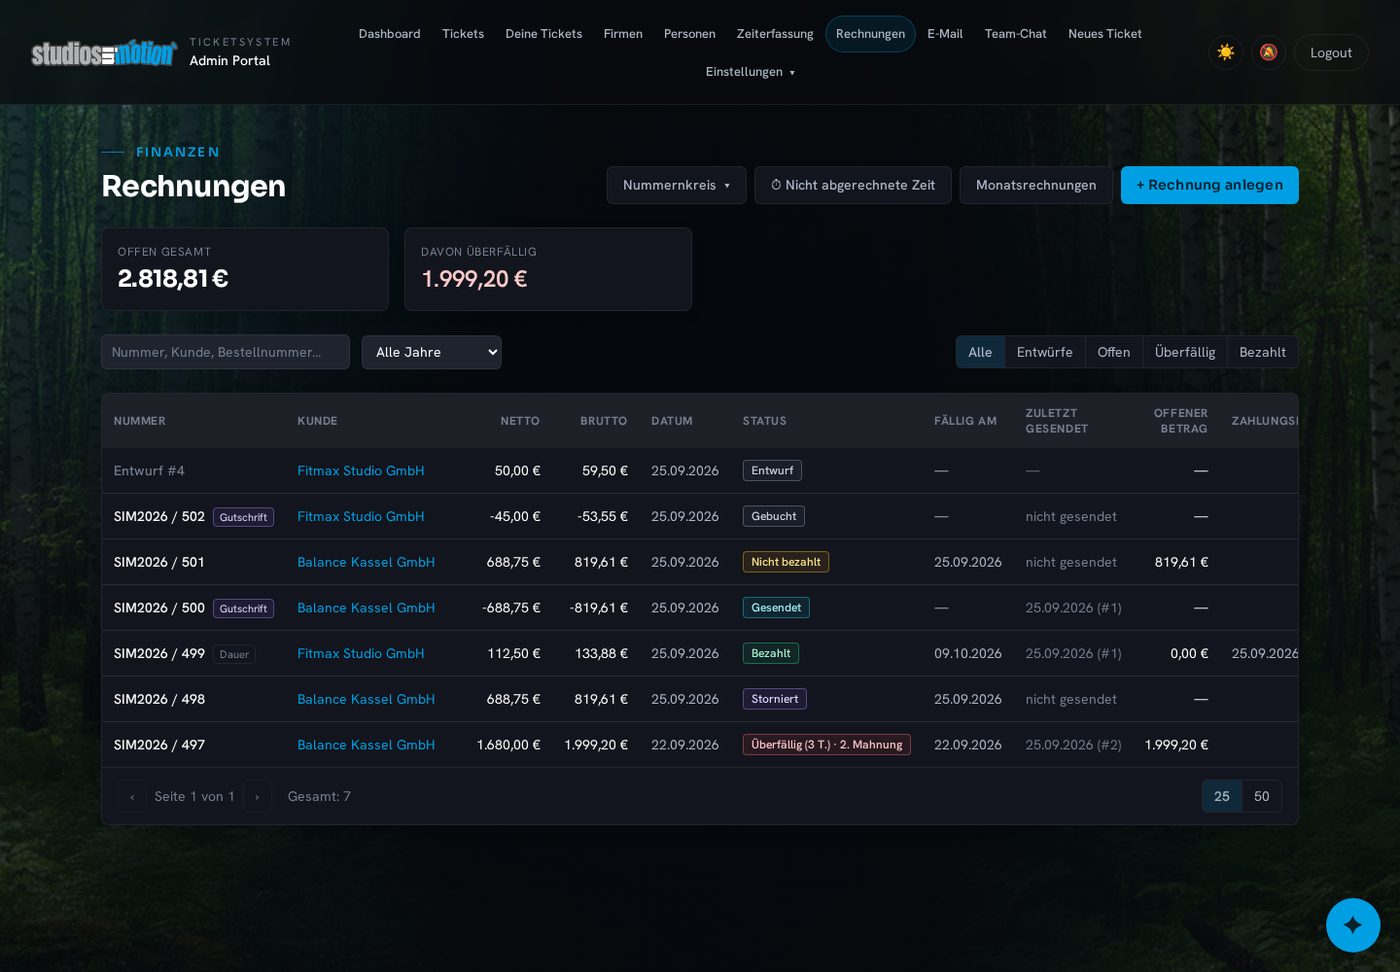Screen dimensions: 1400x972
Task: Focus the invoice search field
Action: (x=225, y=352)
